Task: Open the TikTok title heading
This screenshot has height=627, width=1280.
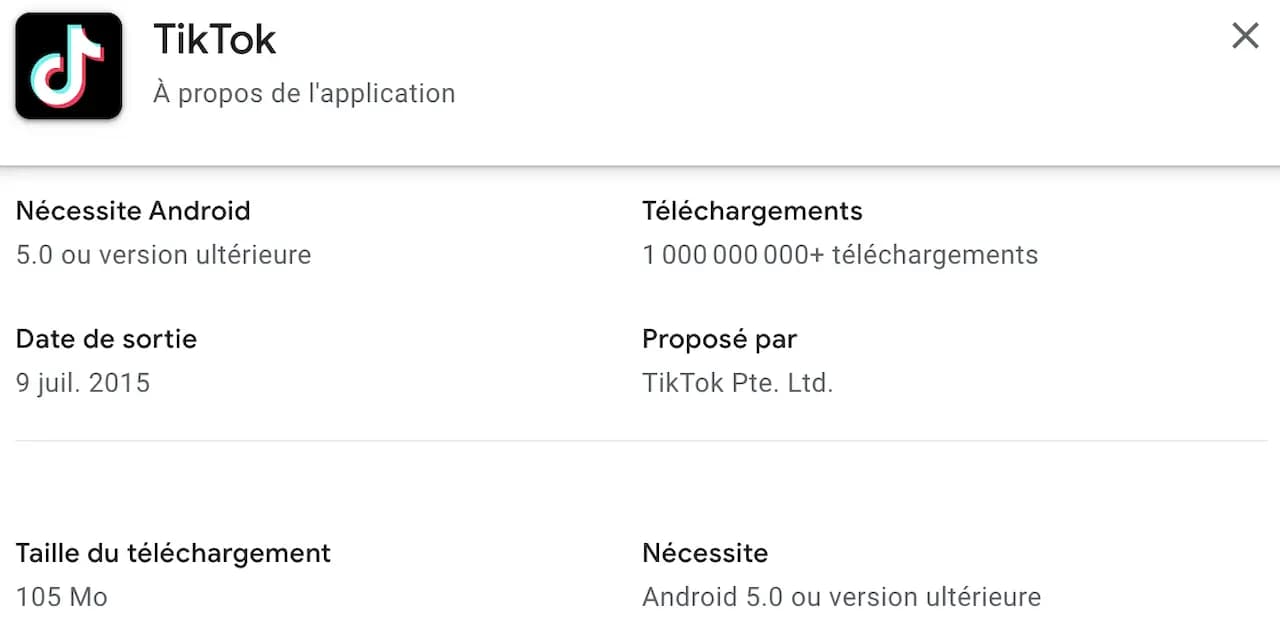Action: tap(215, 38)
